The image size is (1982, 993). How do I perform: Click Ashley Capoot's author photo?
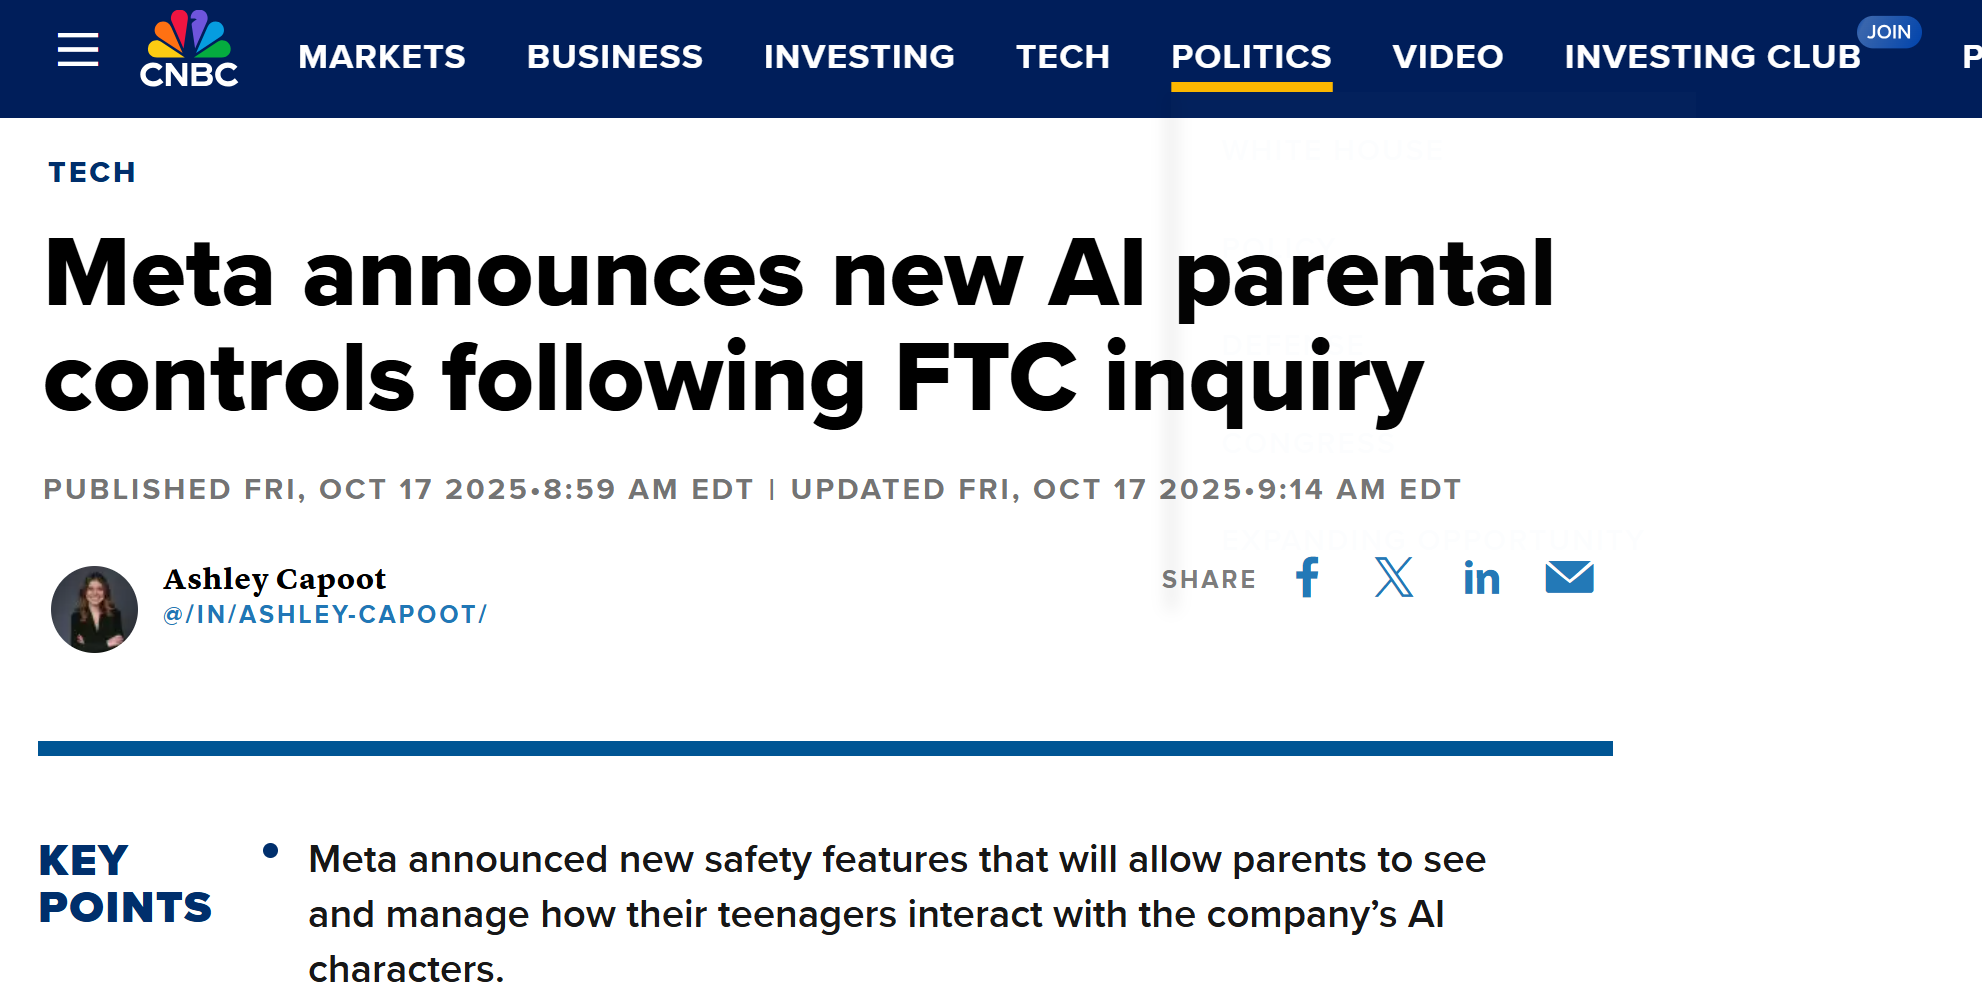[x=95, y=609]
